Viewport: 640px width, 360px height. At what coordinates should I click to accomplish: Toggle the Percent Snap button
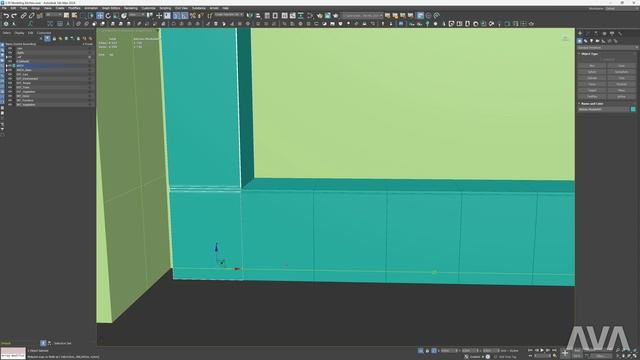pos(193,16)
